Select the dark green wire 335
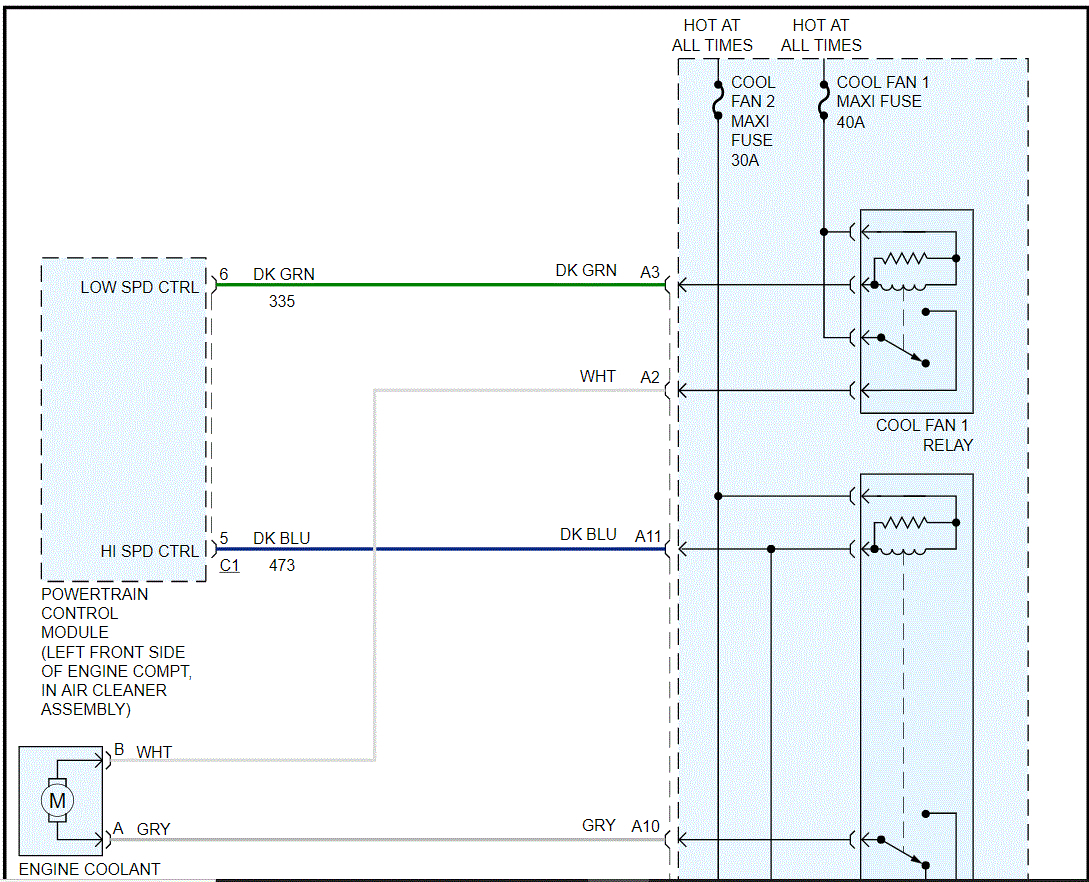 coord(441,285)
